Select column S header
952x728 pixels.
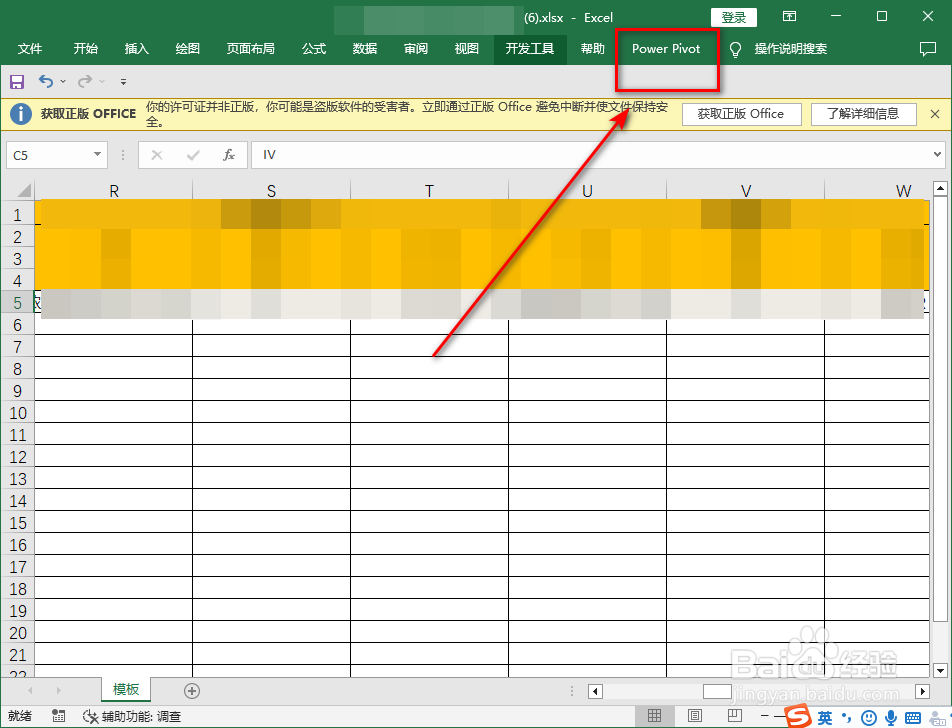271,191
